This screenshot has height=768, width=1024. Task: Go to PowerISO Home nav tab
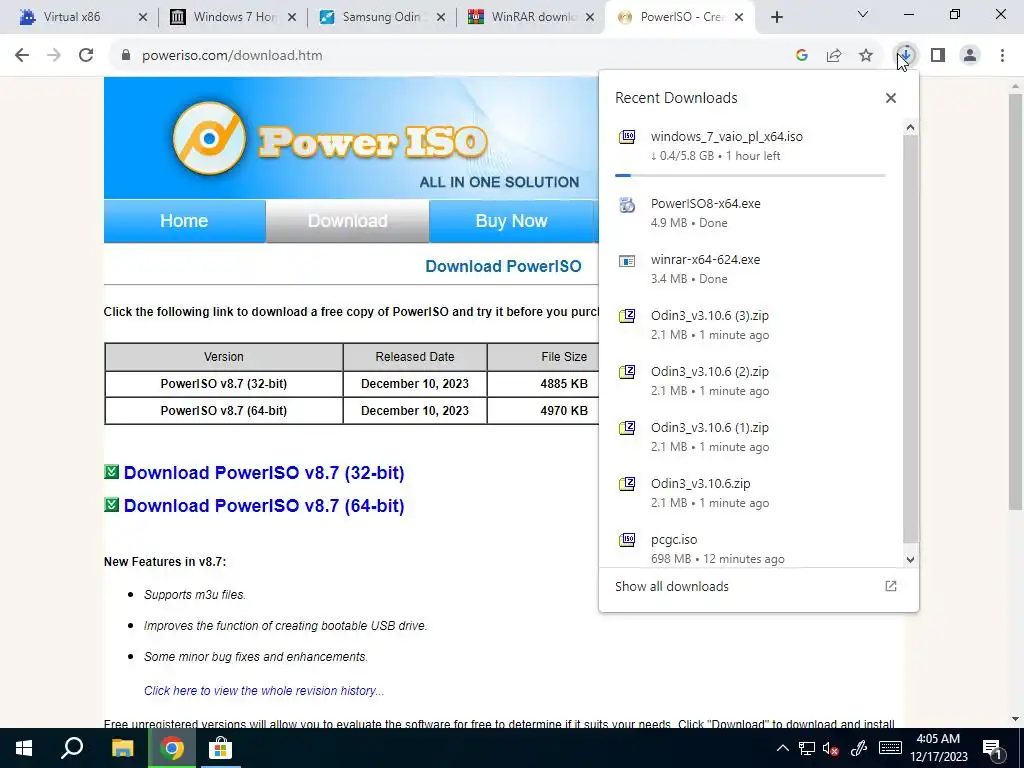pos(184,221)
